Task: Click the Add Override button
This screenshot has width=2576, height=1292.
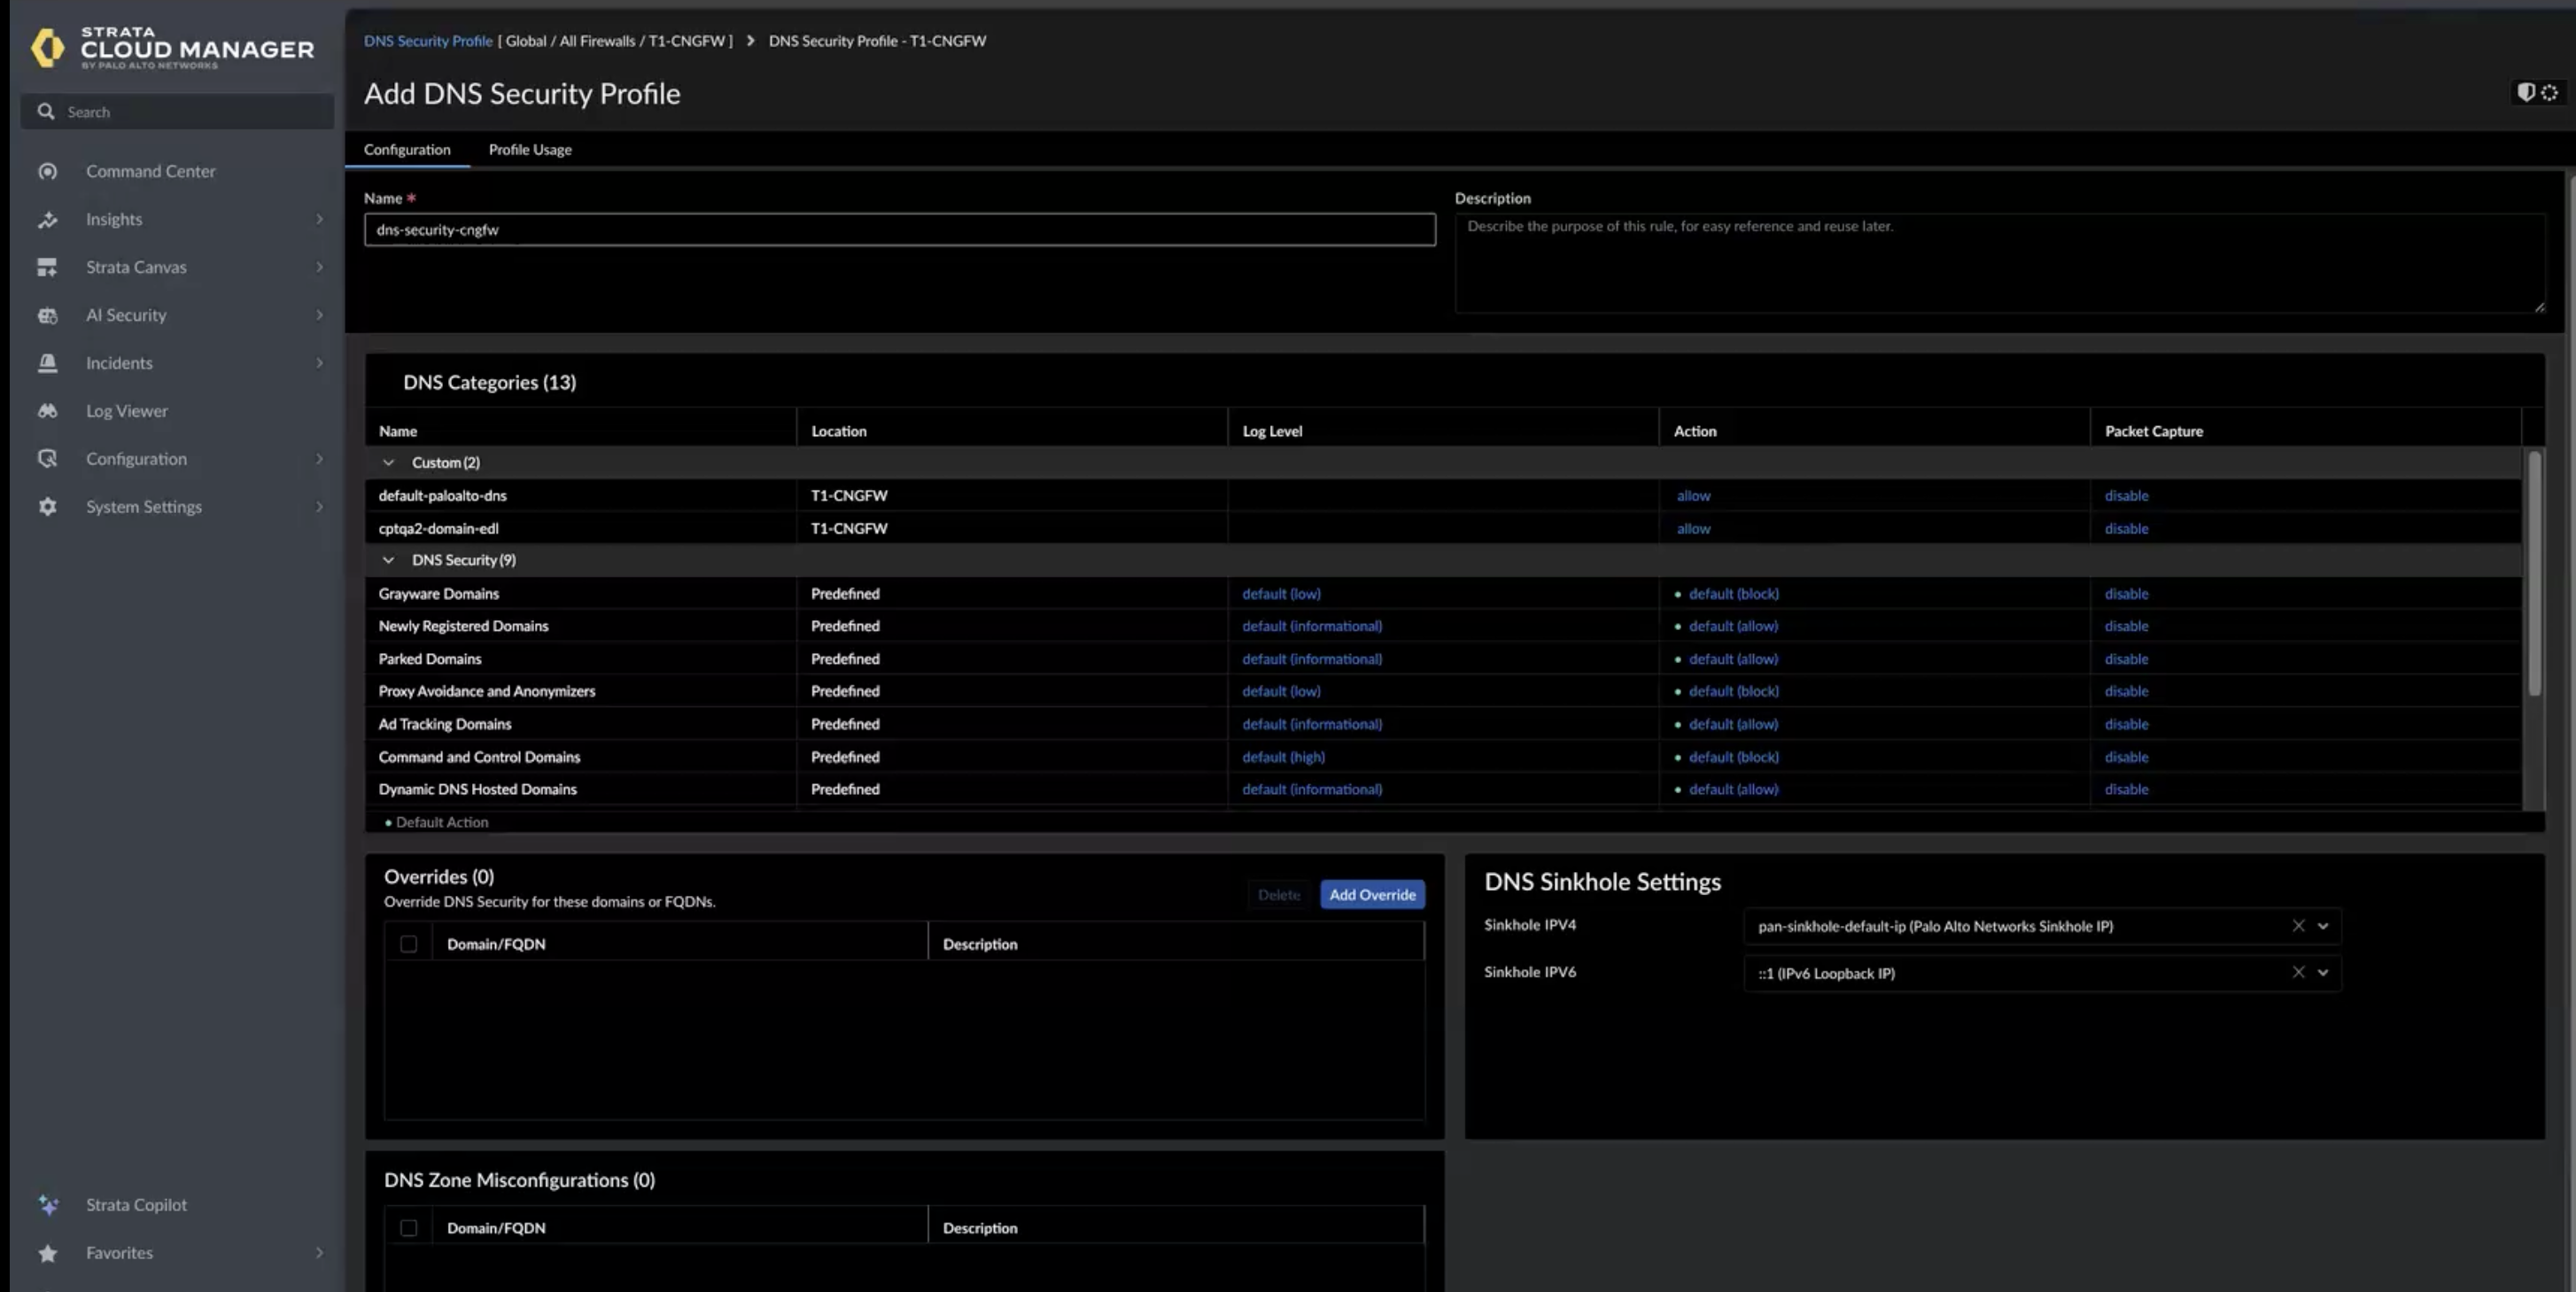Action: (x=1372, y=895)
